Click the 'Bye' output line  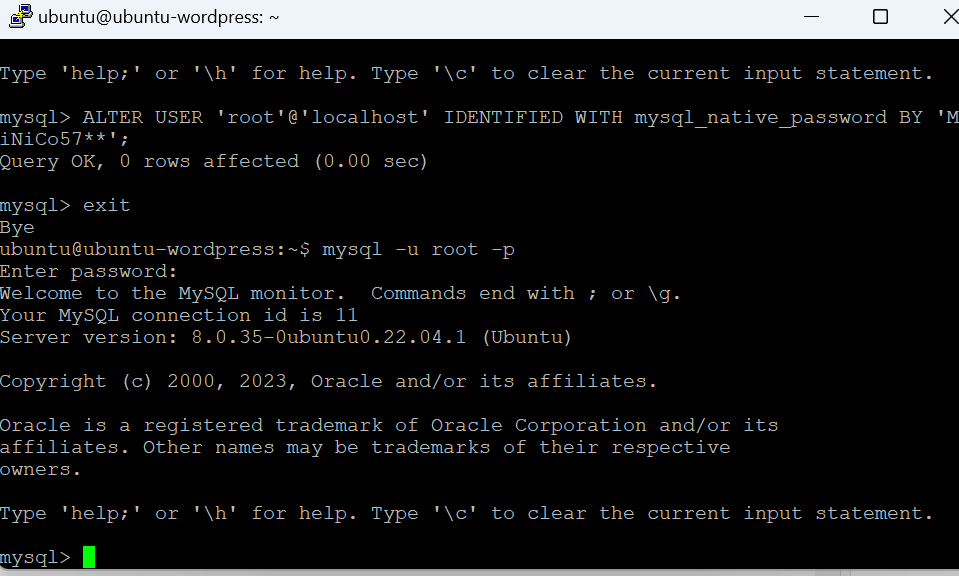(17, 227)
